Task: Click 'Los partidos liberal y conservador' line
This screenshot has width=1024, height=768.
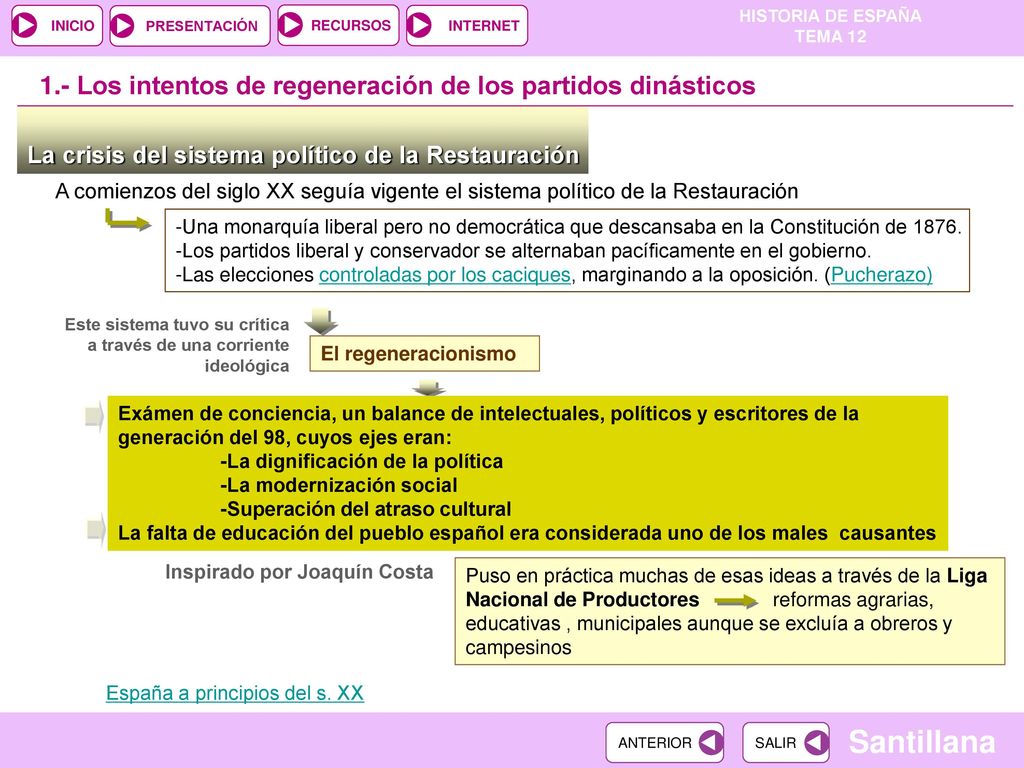Action: pyautogui.click(x=523, y=251)
